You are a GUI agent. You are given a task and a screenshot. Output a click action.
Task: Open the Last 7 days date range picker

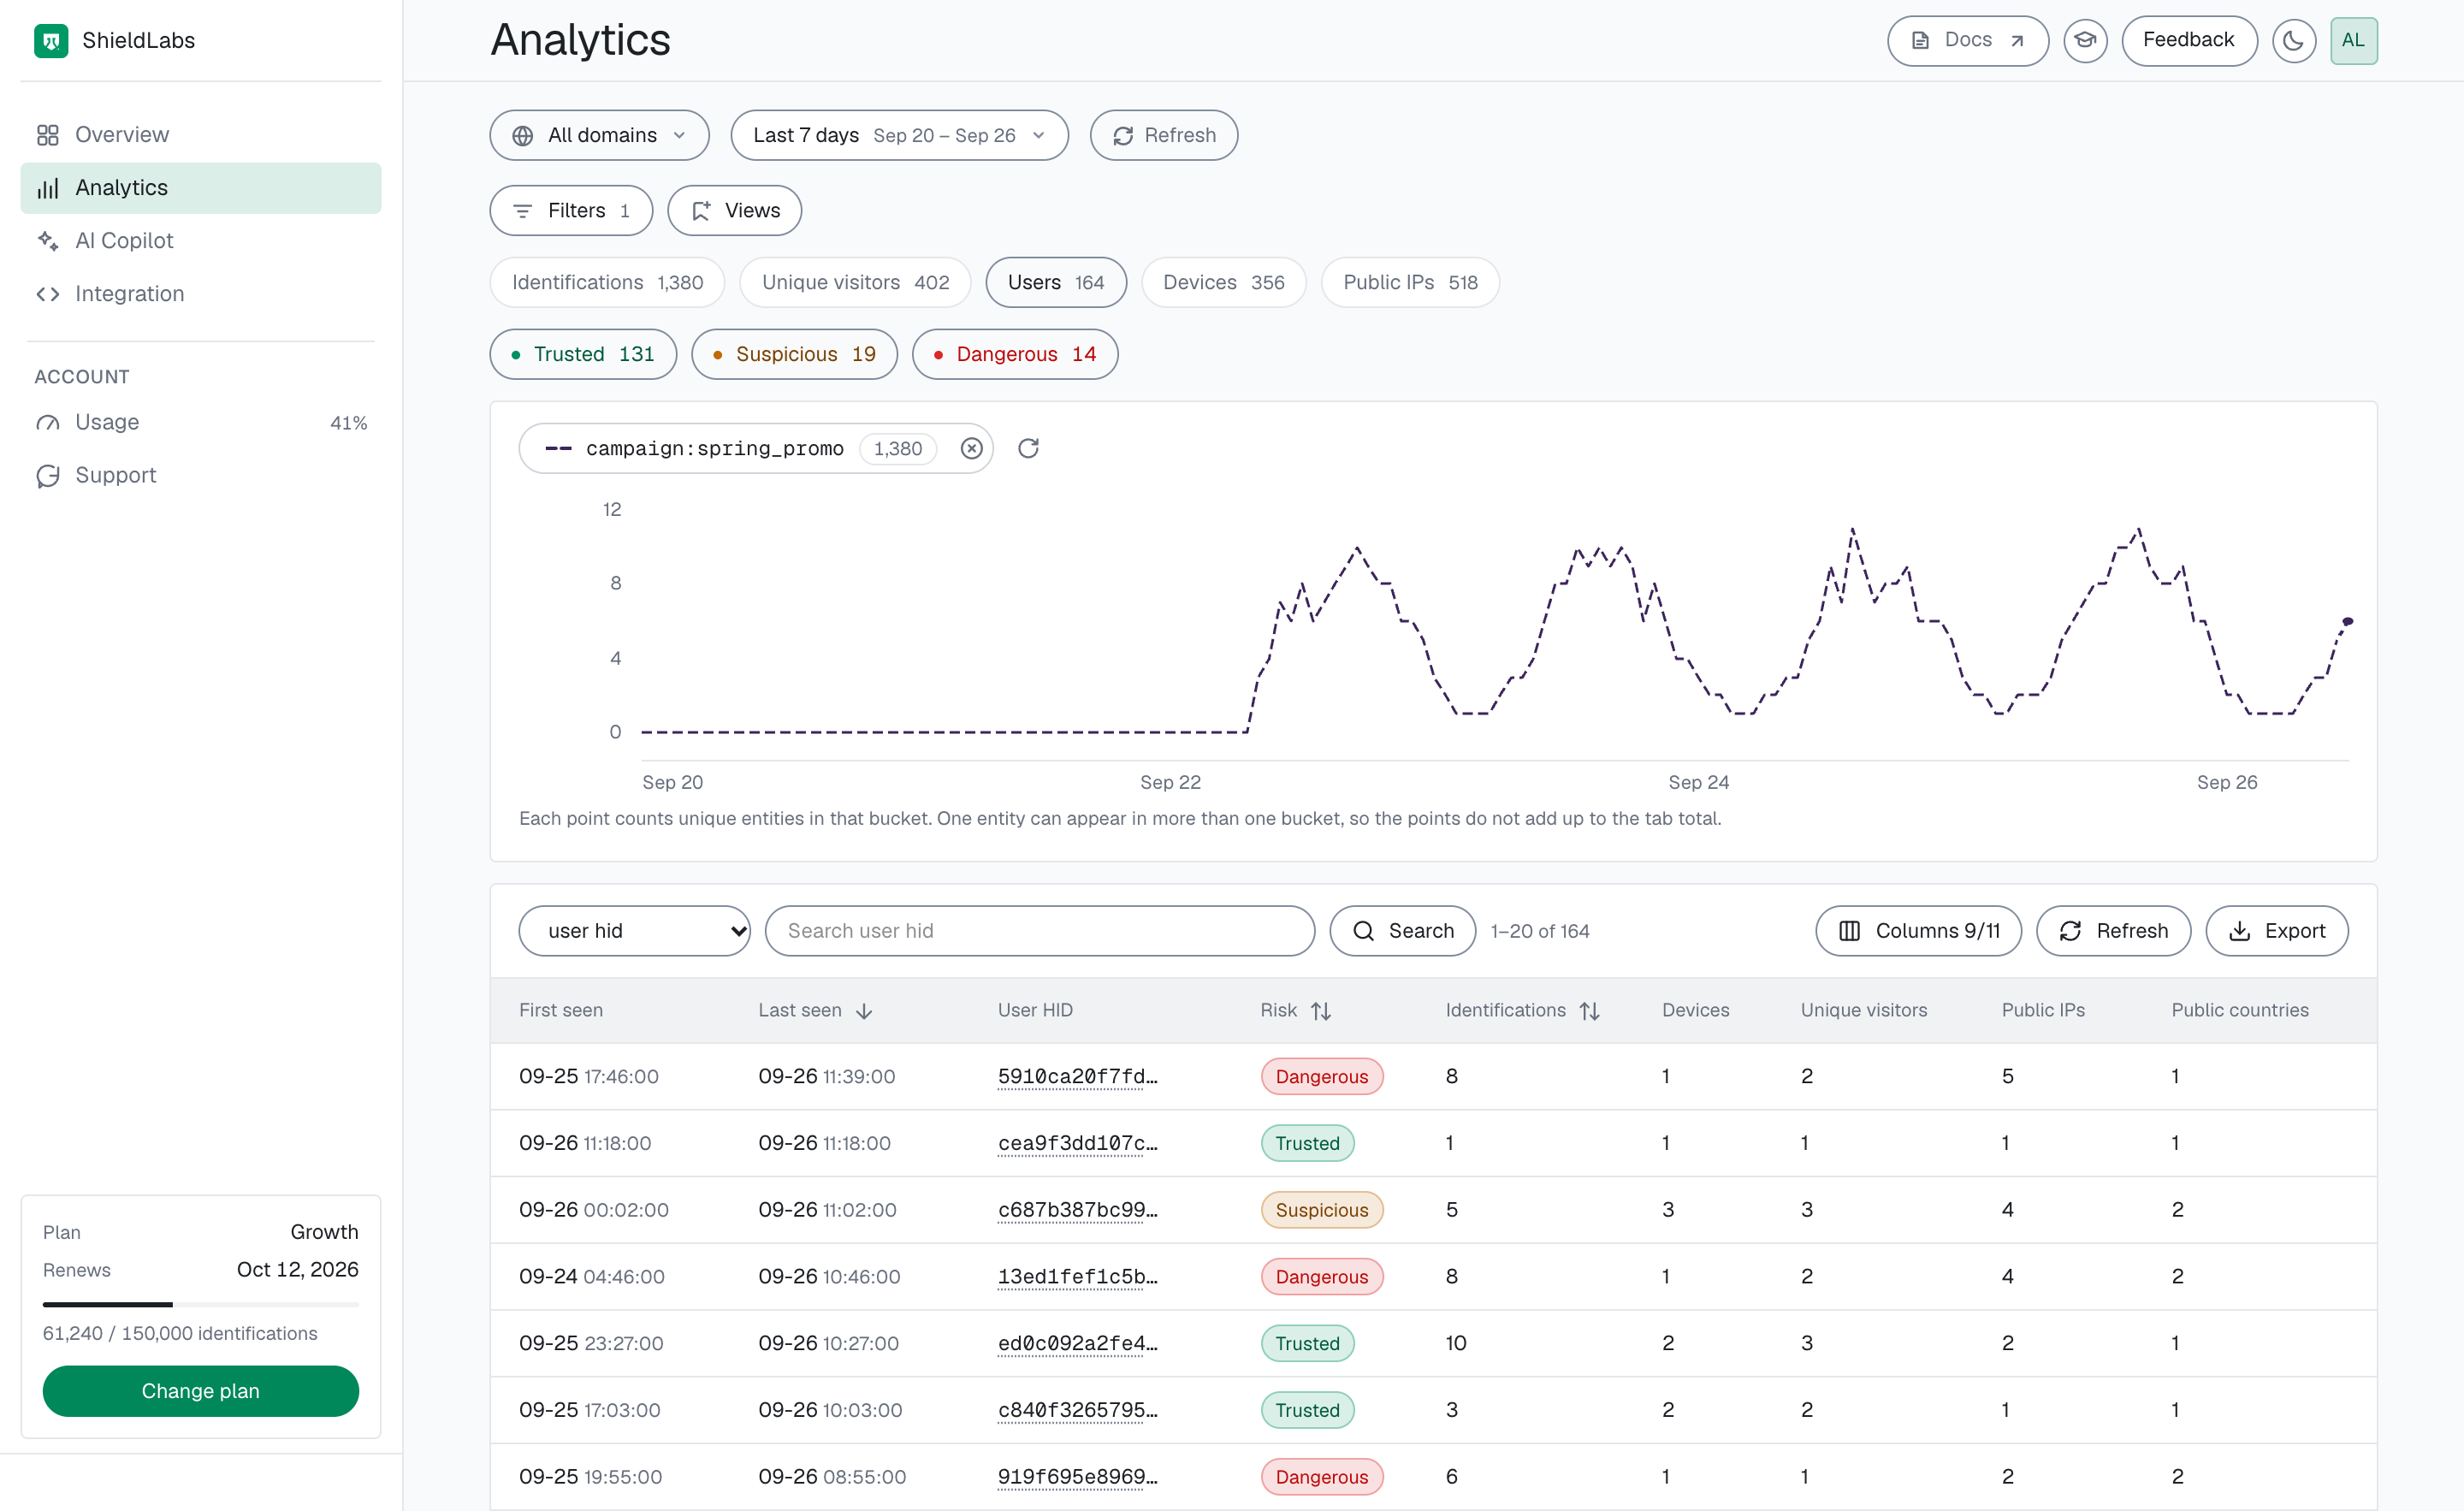(899, 135)
